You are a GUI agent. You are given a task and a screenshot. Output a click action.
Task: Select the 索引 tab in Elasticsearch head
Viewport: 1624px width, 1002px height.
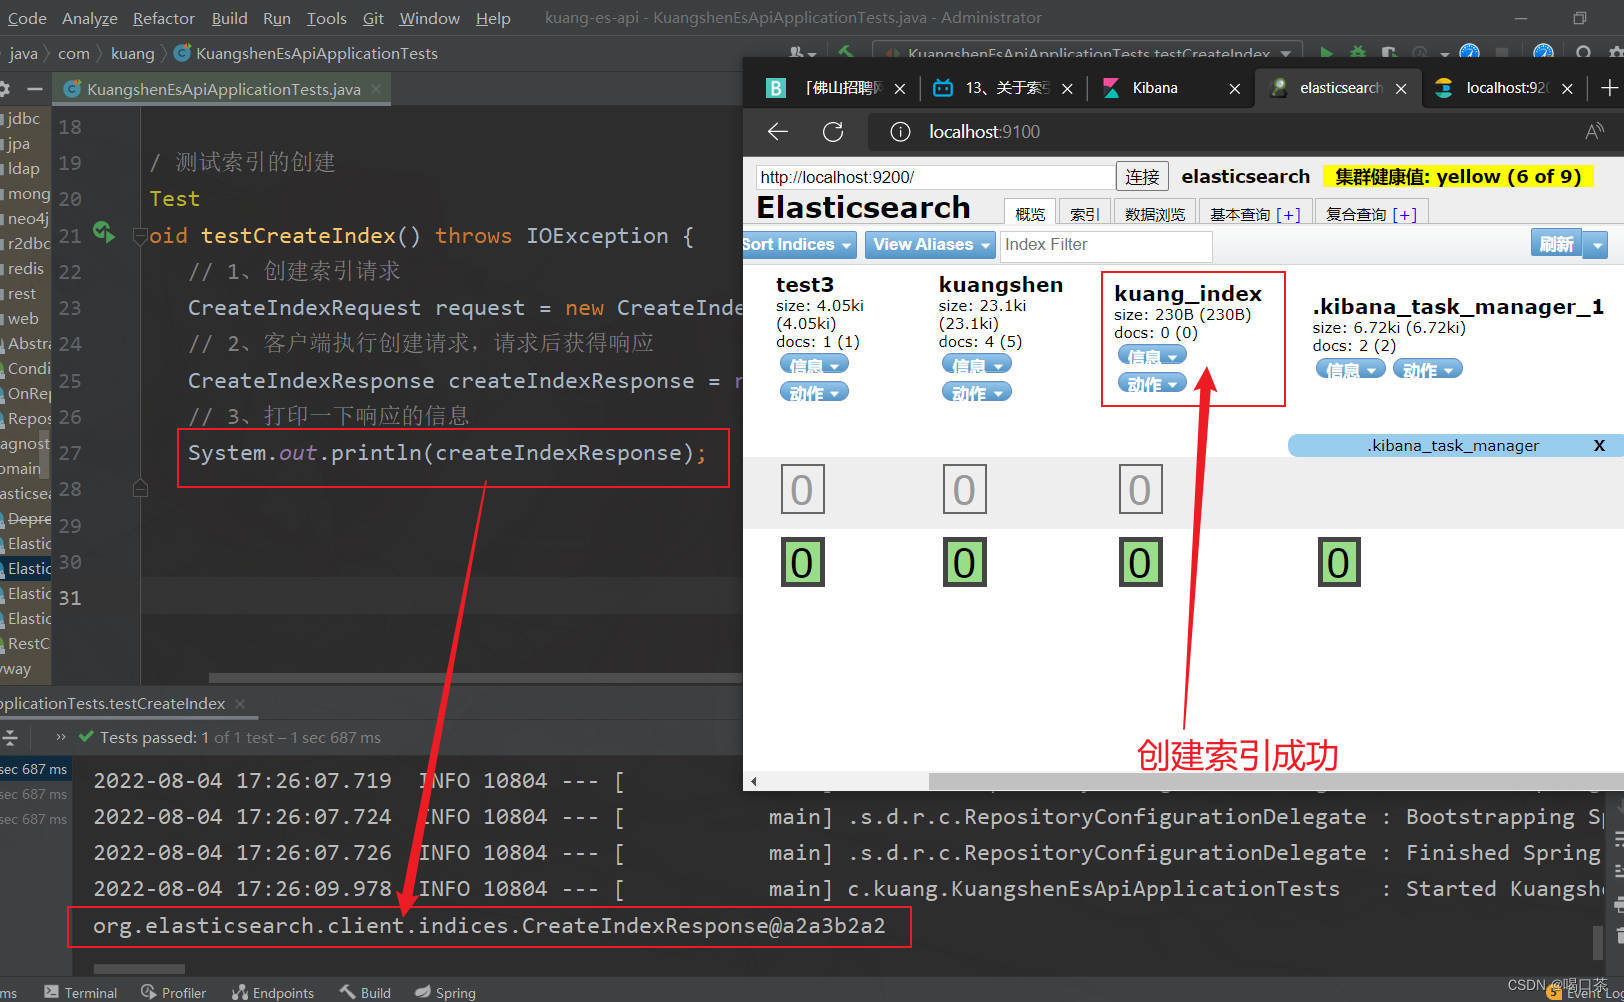click(x=1084, y=213)
